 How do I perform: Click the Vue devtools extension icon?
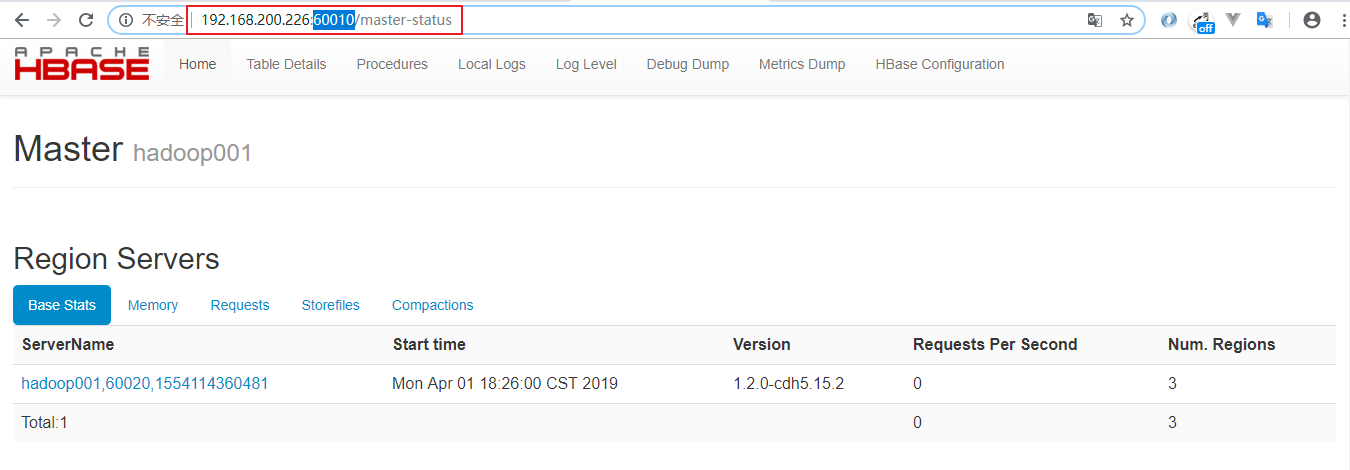[x=1233, y=20]
